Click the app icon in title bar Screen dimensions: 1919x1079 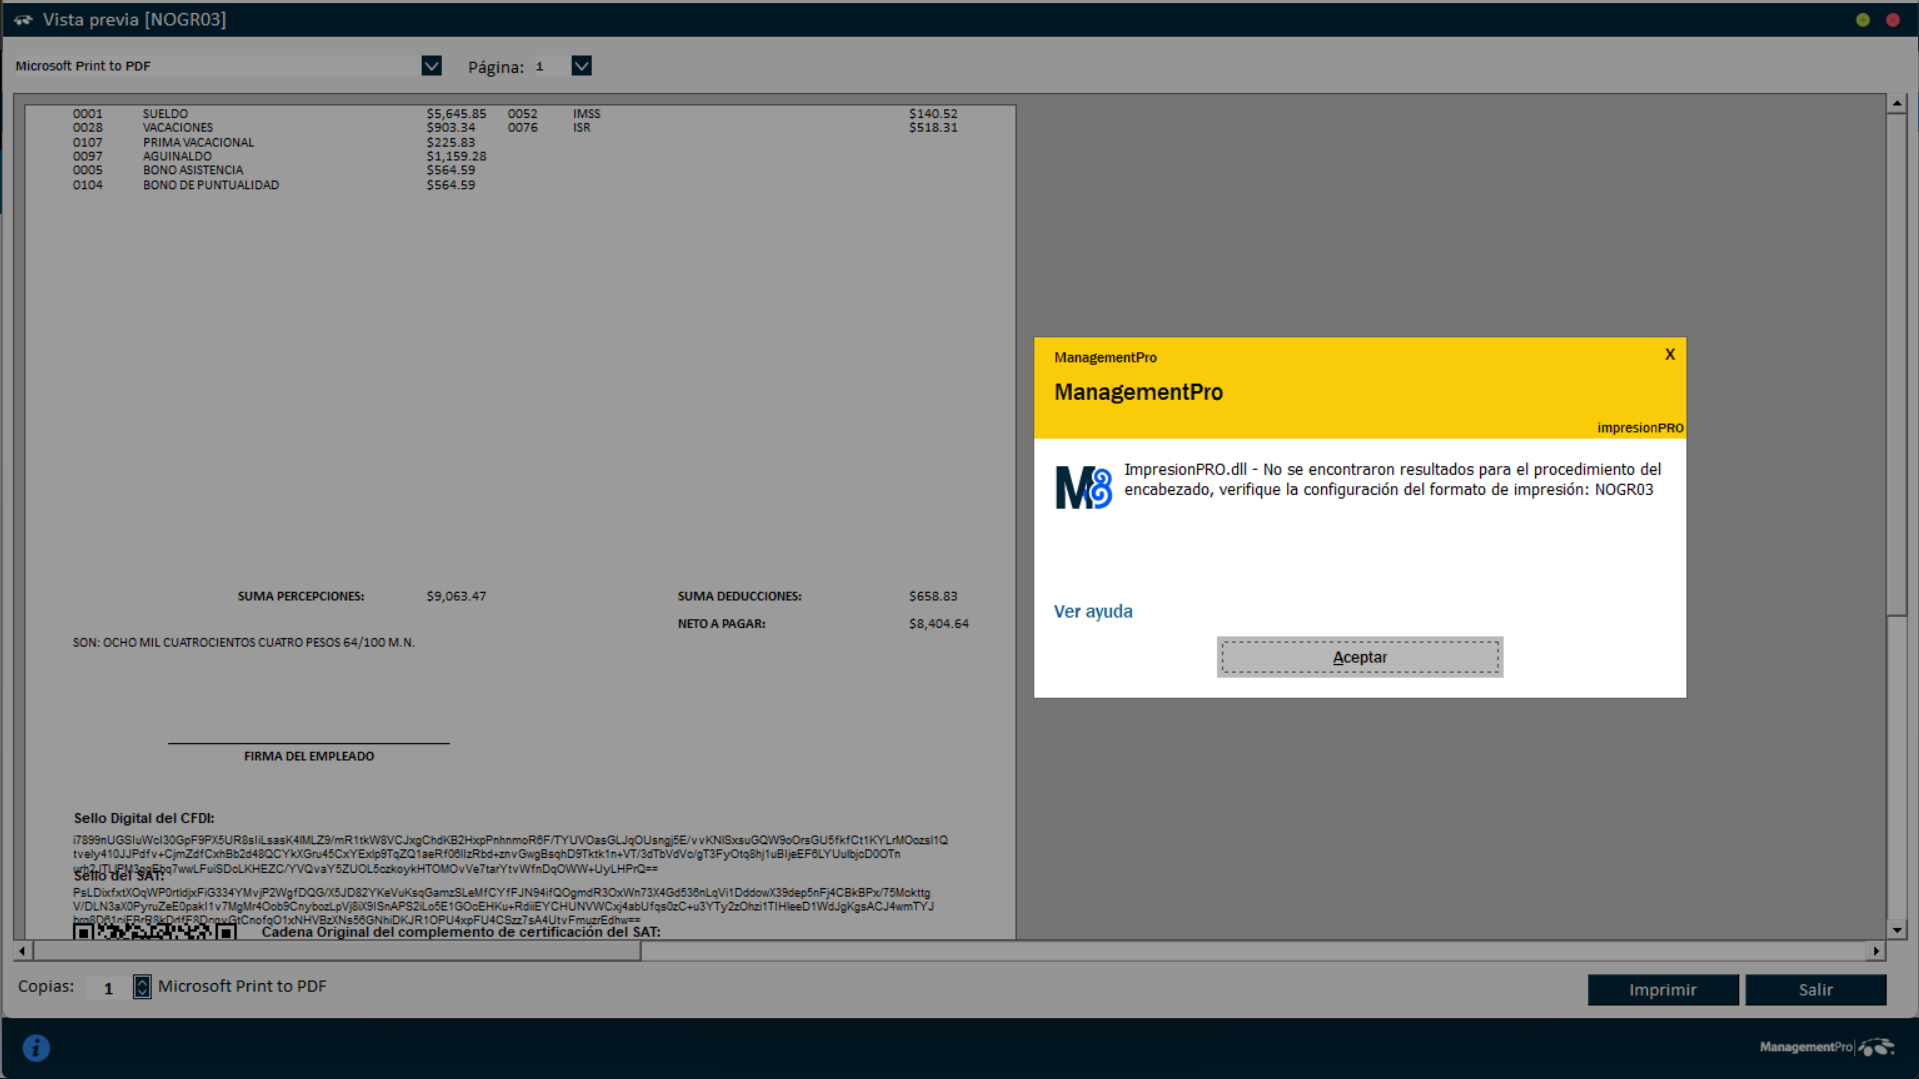click(x=22, y=19)
